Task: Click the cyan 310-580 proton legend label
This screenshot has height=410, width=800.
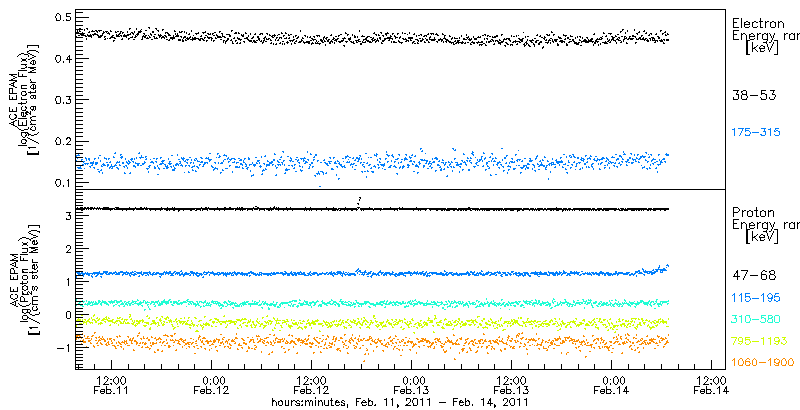Action: coord(756,319)
